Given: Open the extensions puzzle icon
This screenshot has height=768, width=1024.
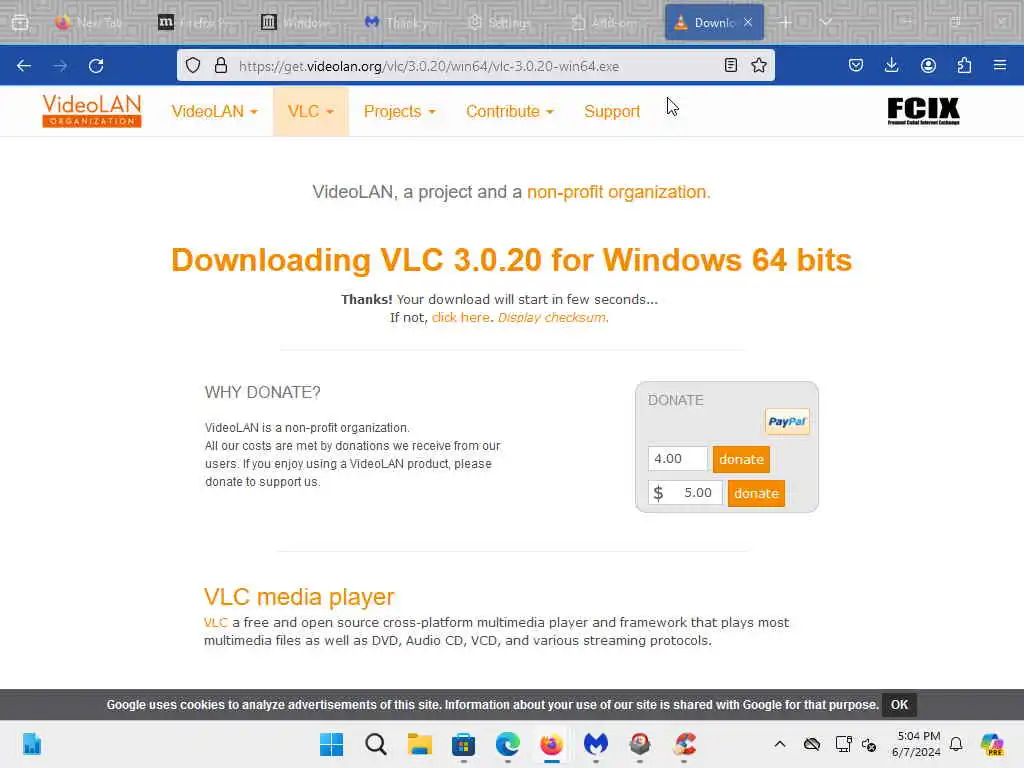Looking at the screenshot, I should [x=964, y=65].
